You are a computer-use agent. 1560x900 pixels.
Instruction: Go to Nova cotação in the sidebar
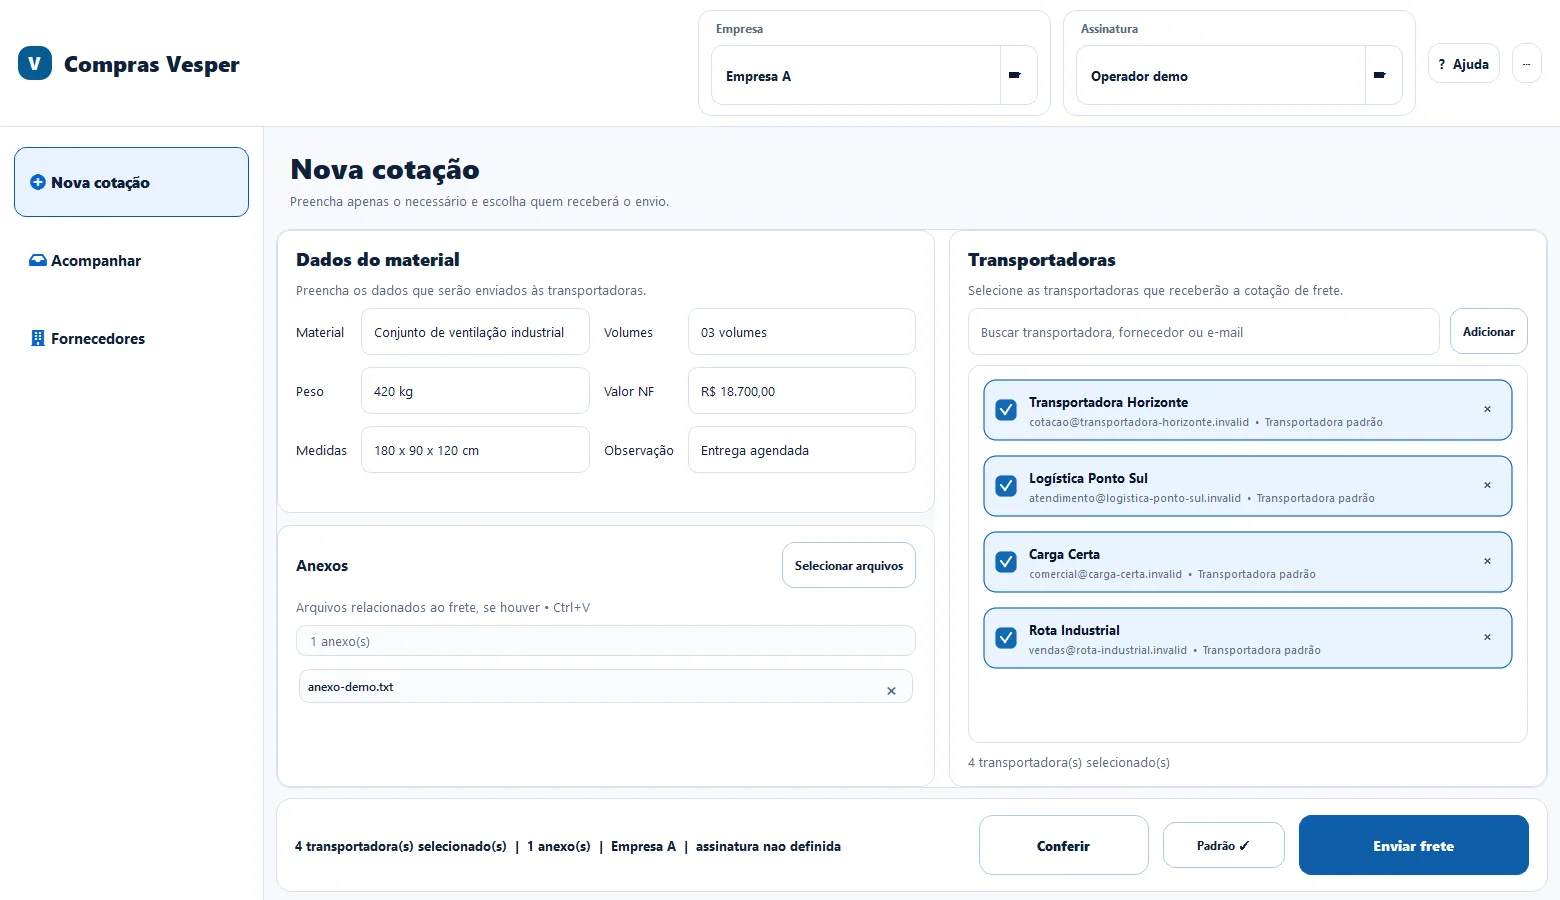131,182
